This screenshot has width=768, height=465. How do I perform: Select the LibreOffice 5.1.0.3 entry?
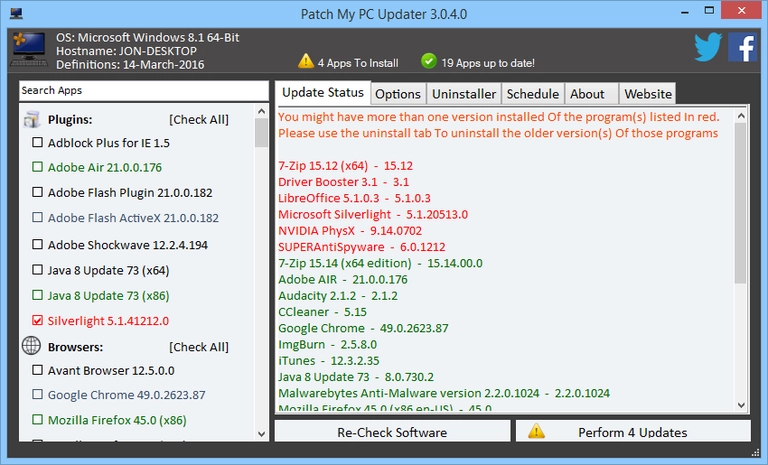tap(354, 198)
